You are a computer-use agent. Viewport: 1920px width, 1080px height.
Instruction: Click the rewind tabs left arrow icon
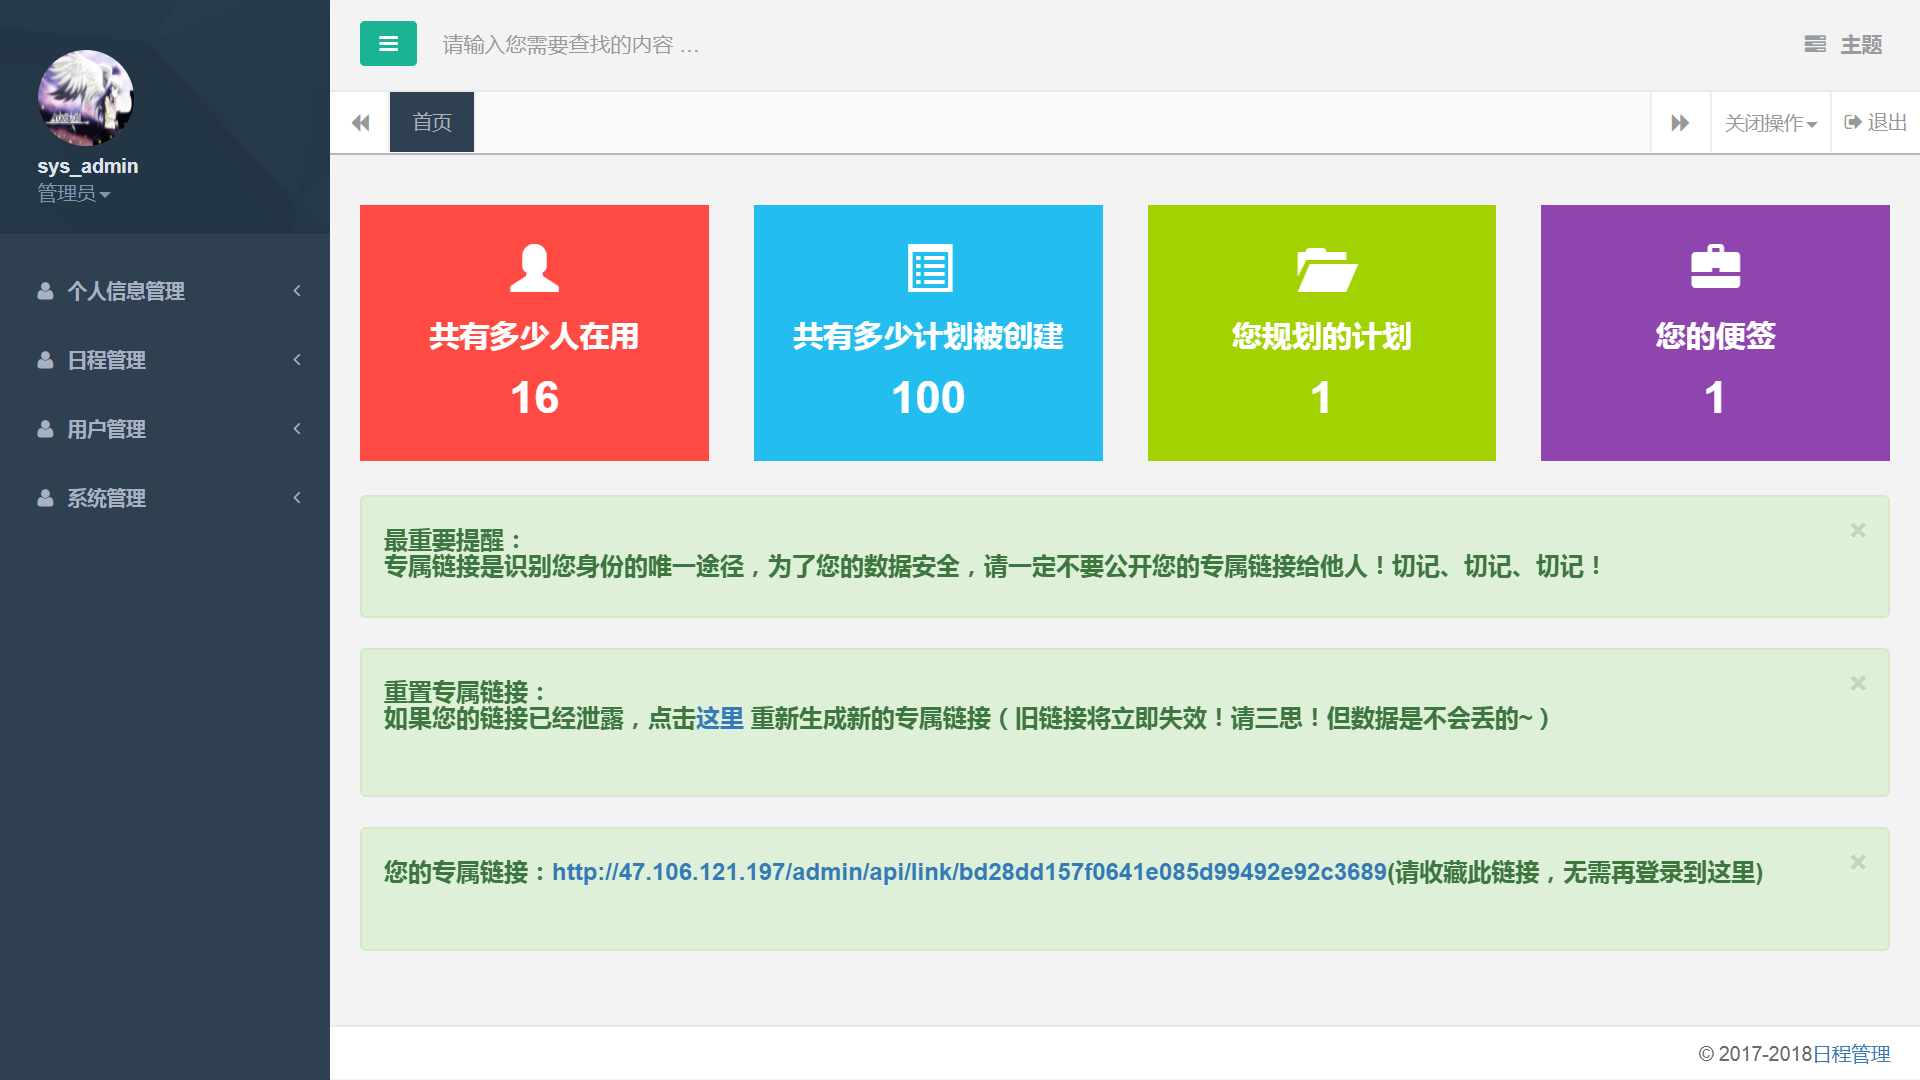(360, 123)
